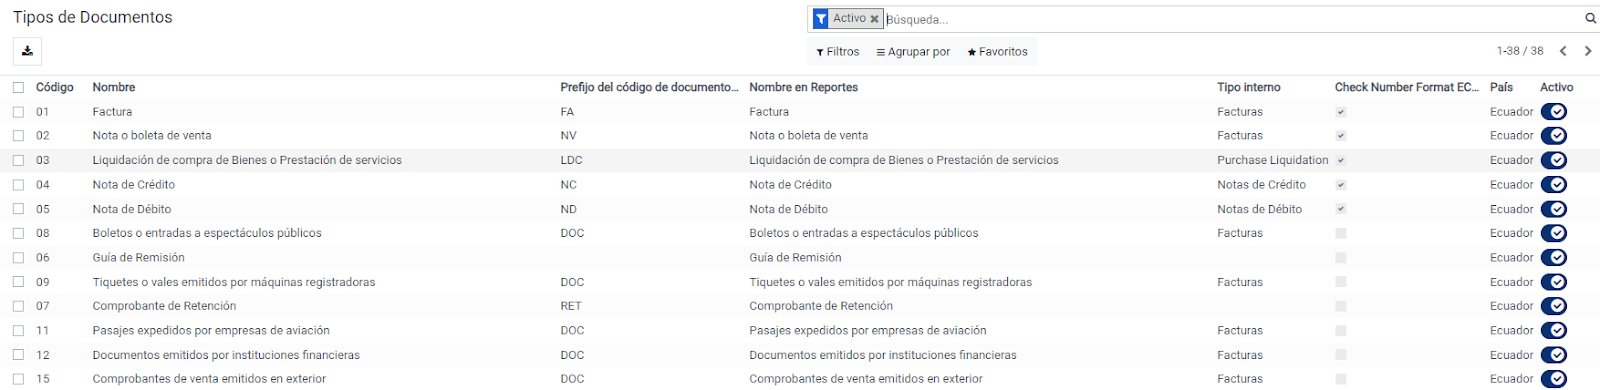Toggle Activo switch for Factura row
This screenshot has height=390, width=1600.
click(x=1554, y=112)
